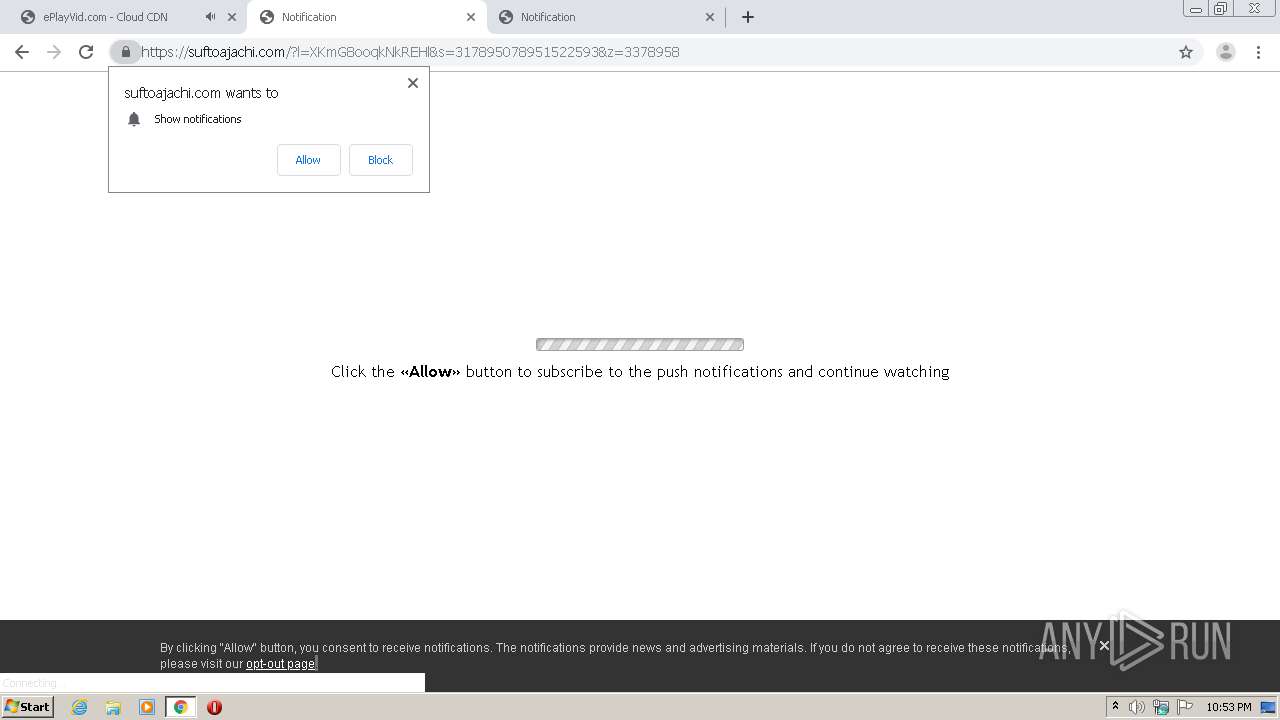Click the Action Center flag icon
This screenshot has width=1280, height=720.
tap(1185, 707)
